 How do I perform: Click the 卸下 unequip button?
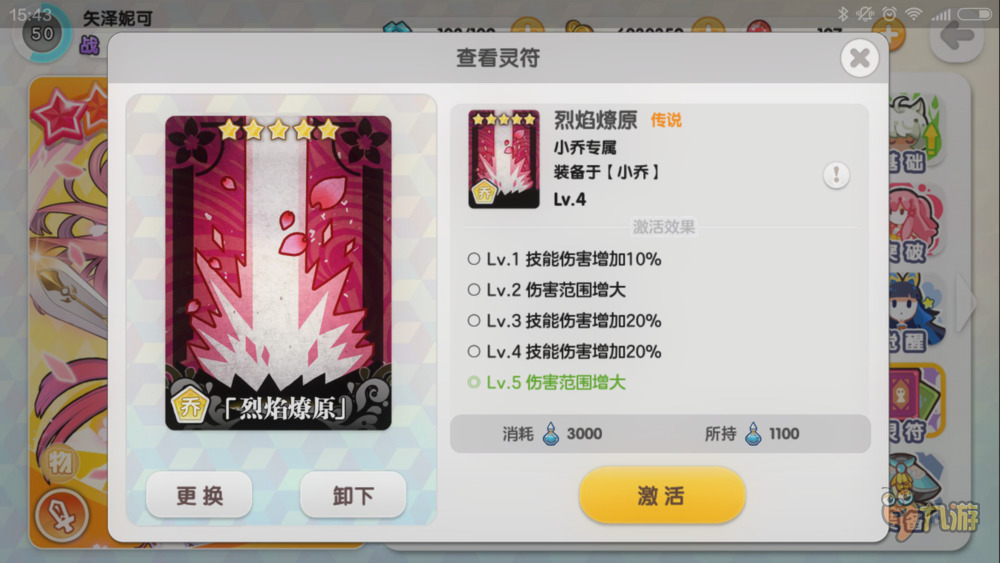pyautogui.click(x=353, y=495)
